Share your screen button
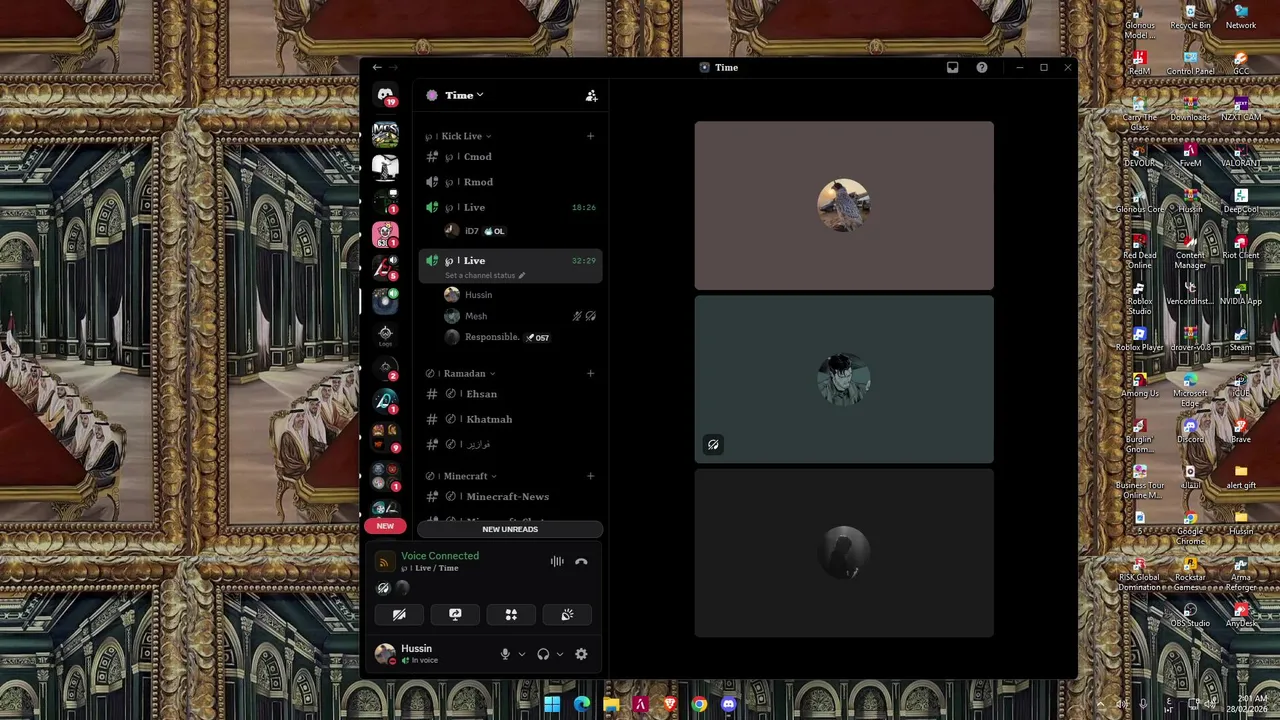This screenshot has height=720, width=1280. point(455,615)
